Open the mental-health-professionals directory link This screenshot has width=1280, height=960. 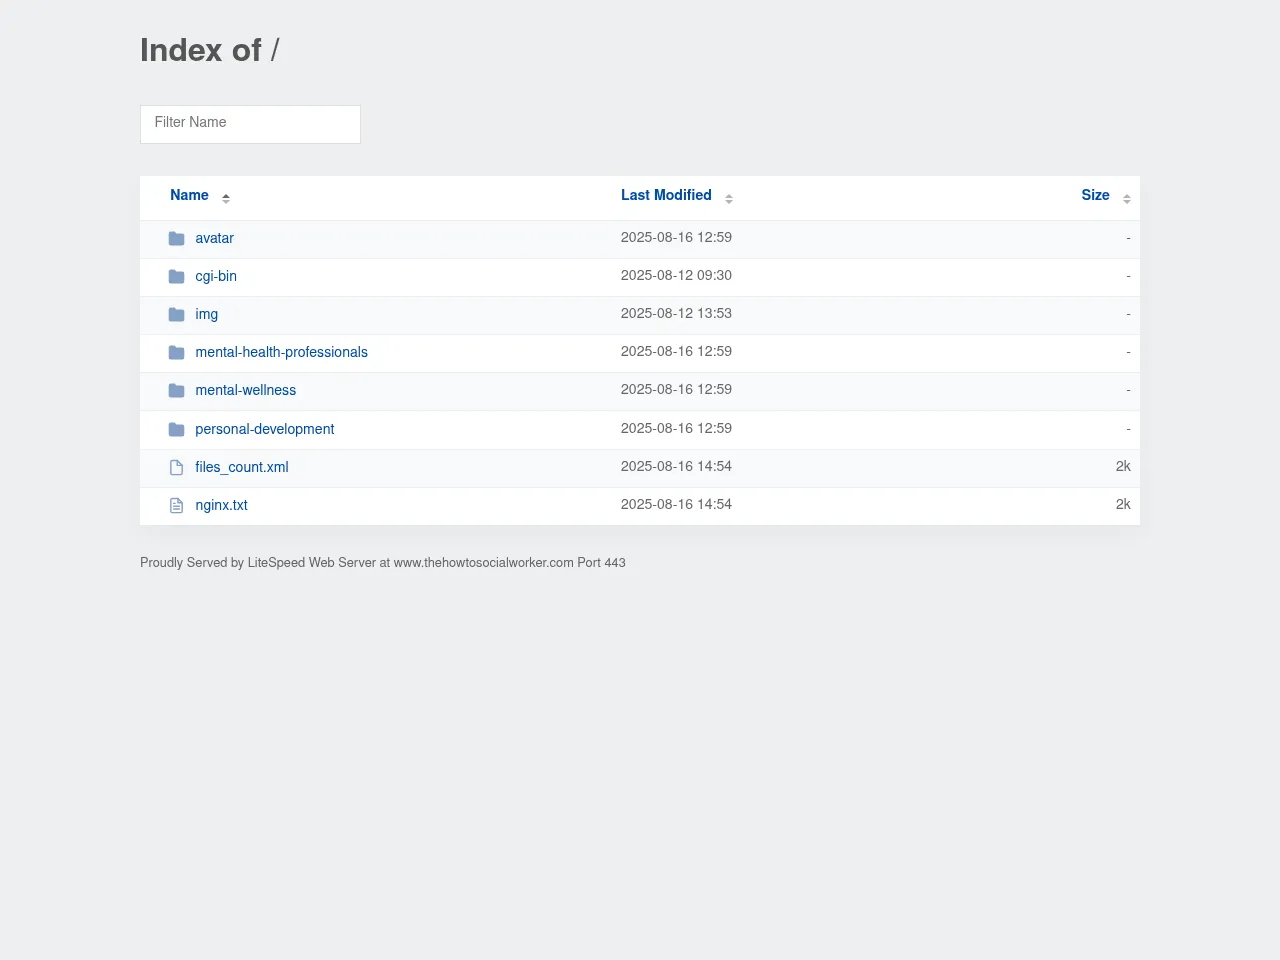pos(281,353)
